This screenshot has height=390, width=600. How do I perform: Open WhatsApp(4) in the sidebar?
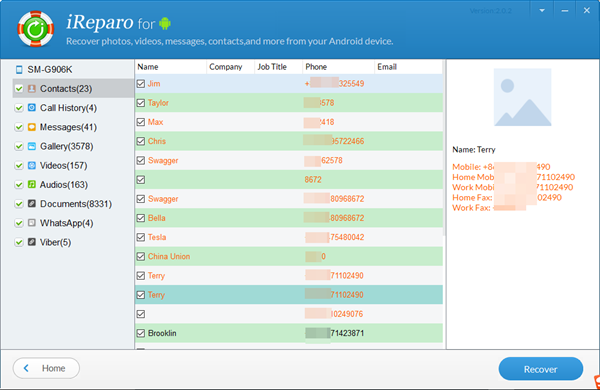[67, 223]
